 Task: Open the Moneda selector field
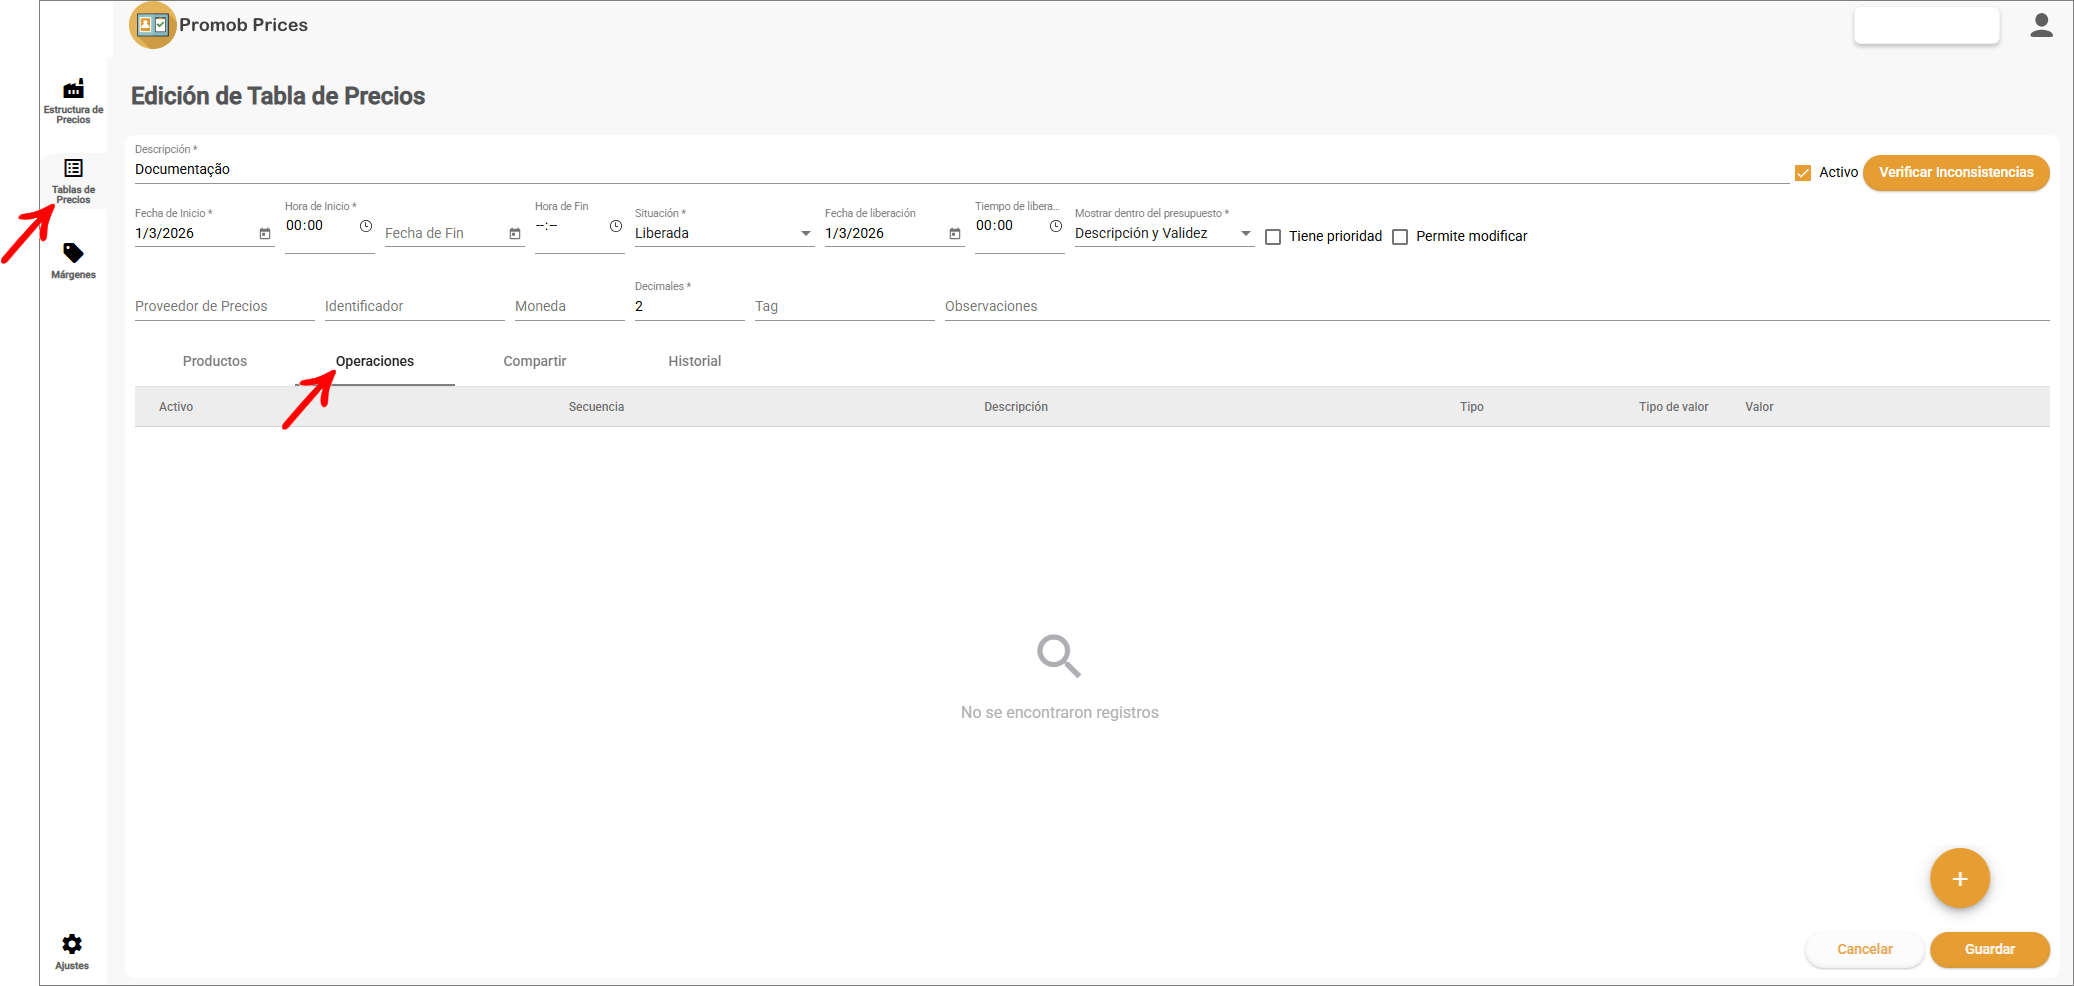569,307
